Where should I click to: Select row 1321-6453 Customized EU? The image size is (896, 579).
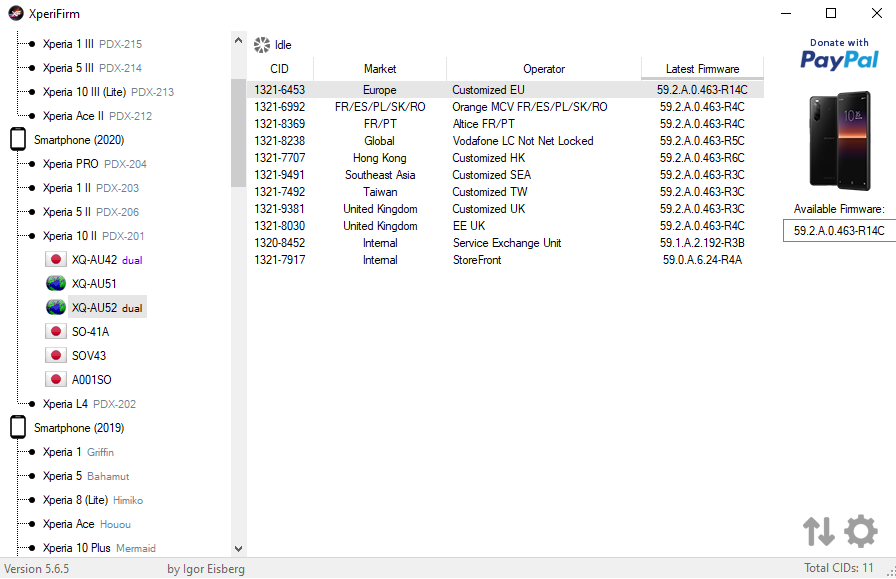pyautogui.click(x=505, y=90)
